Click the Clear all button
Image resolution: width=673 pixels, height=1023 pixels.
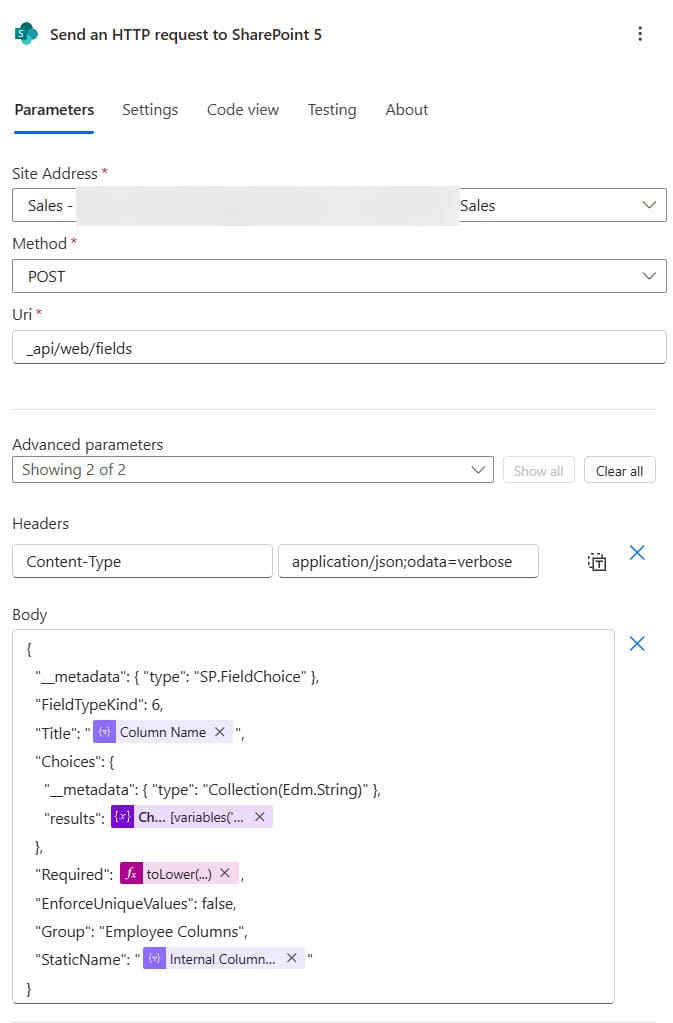tap(620, 470)
